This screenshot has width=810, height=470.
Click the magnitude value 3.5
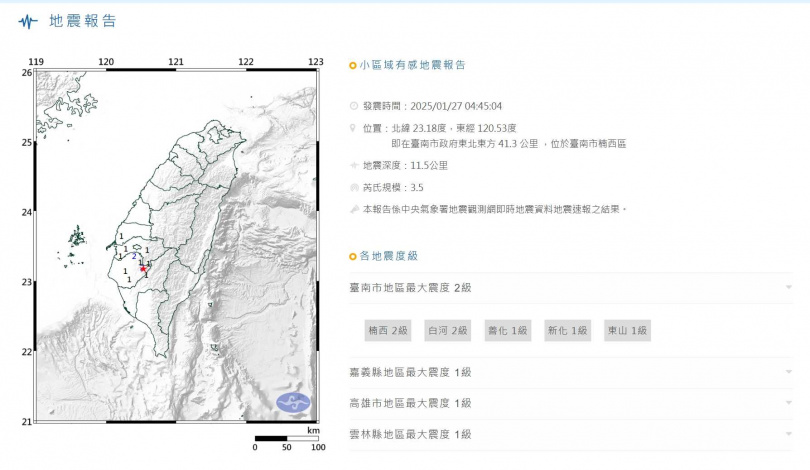click(x=417, y=187)
